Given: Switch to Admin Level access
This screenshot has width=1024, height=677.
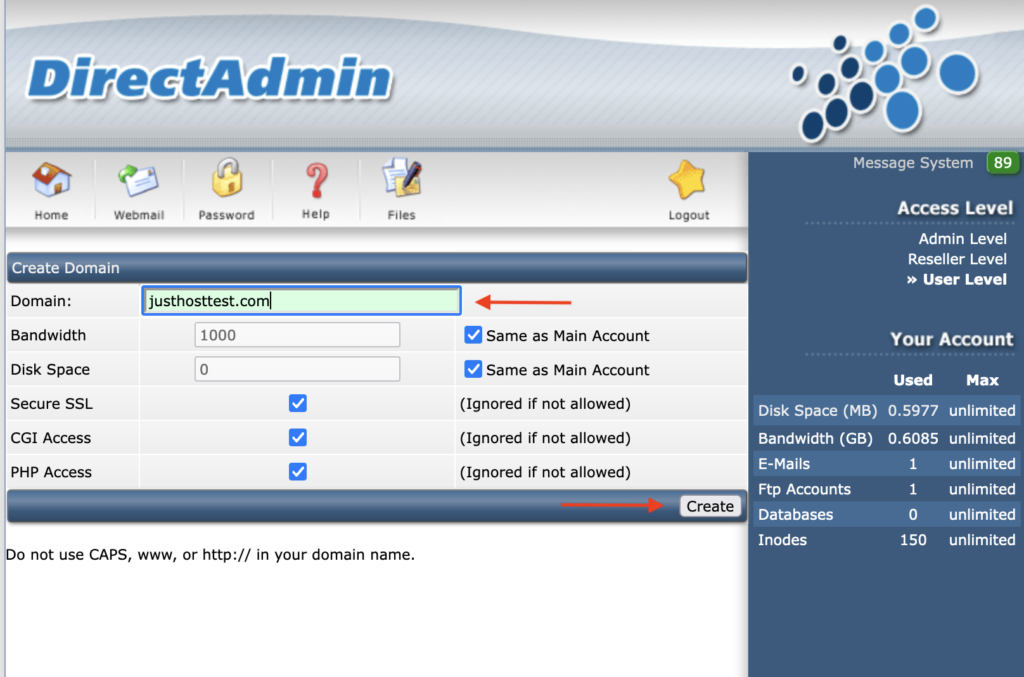Looking at the screenshot, I should [x=962, y=239].
